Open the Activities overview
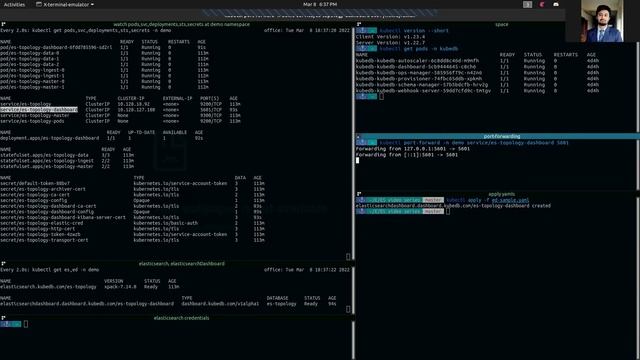 pyautogui.click(x=14, y=4)
